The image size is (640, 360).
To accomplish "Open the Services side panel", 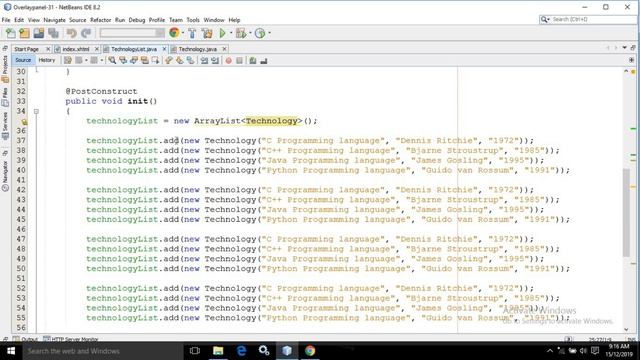I will [x=5, y=126].
